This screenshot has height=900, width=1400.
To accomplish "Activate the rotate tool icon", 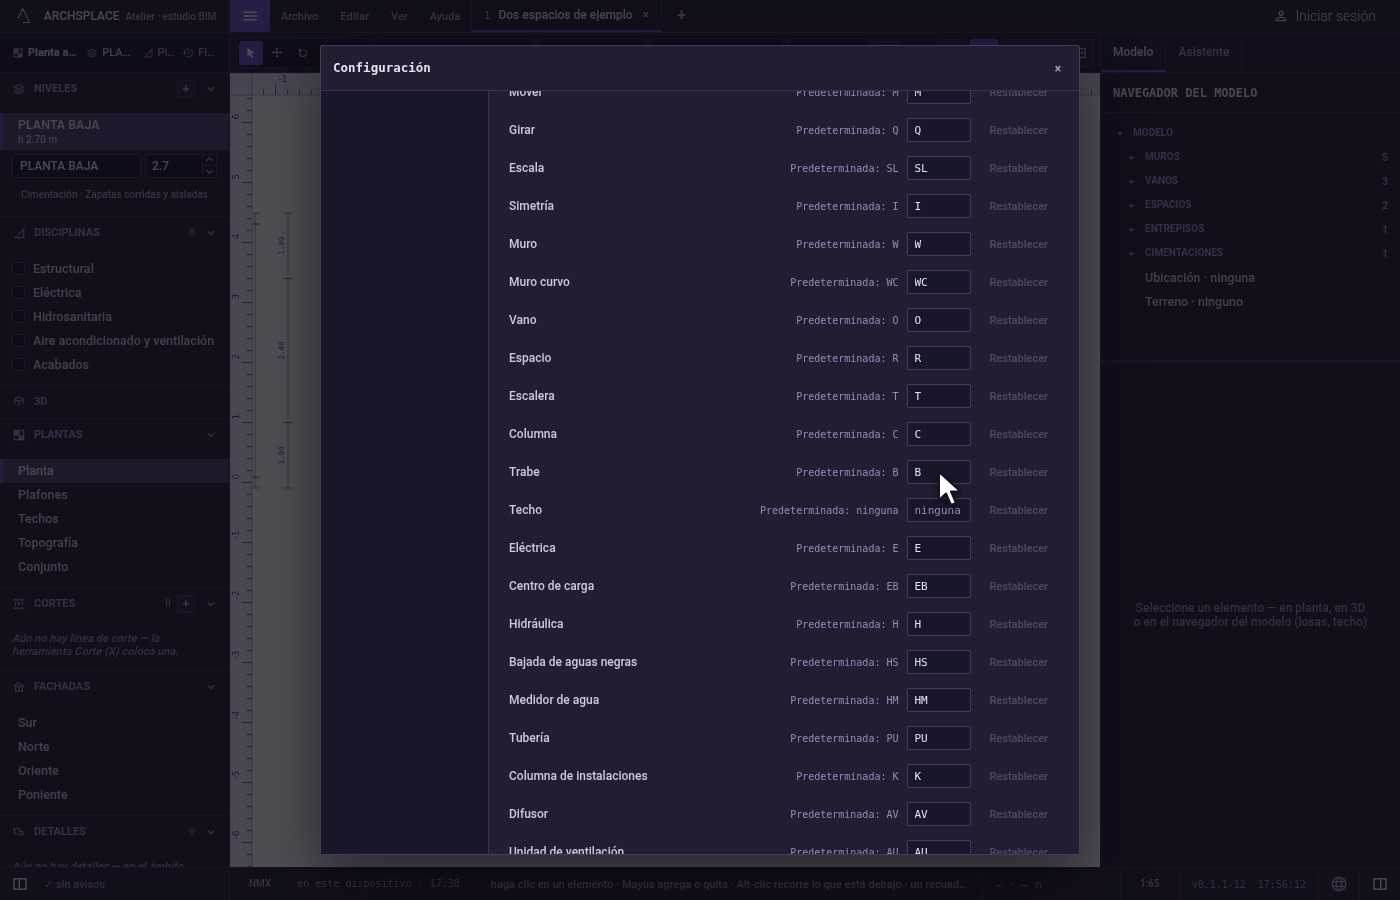I will (x=303, y=53).
